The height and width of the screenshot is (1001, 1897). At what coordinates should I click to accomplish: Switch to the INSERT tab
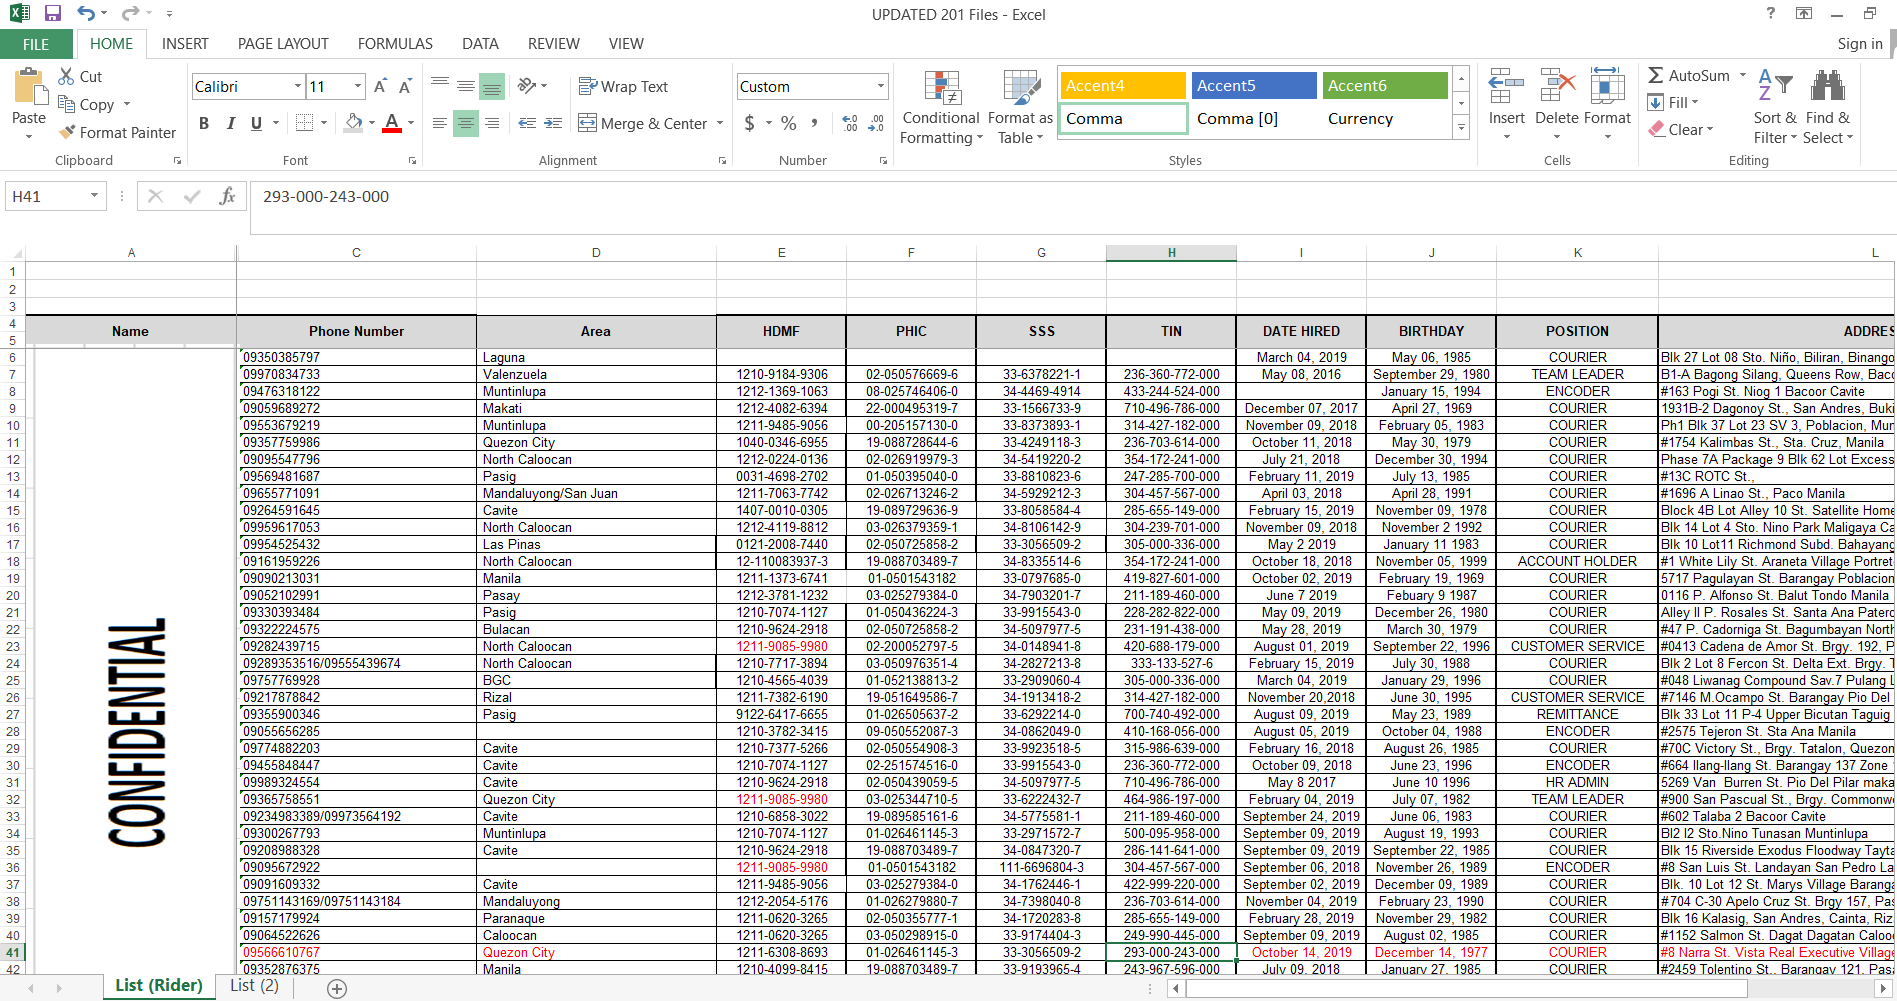click(x=185, y=44)
